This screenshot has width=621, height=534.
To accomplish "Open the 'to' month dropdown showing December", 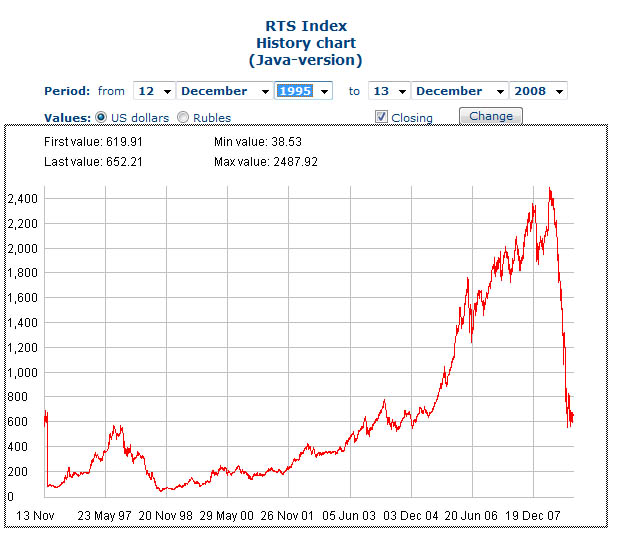I will 460,91.
